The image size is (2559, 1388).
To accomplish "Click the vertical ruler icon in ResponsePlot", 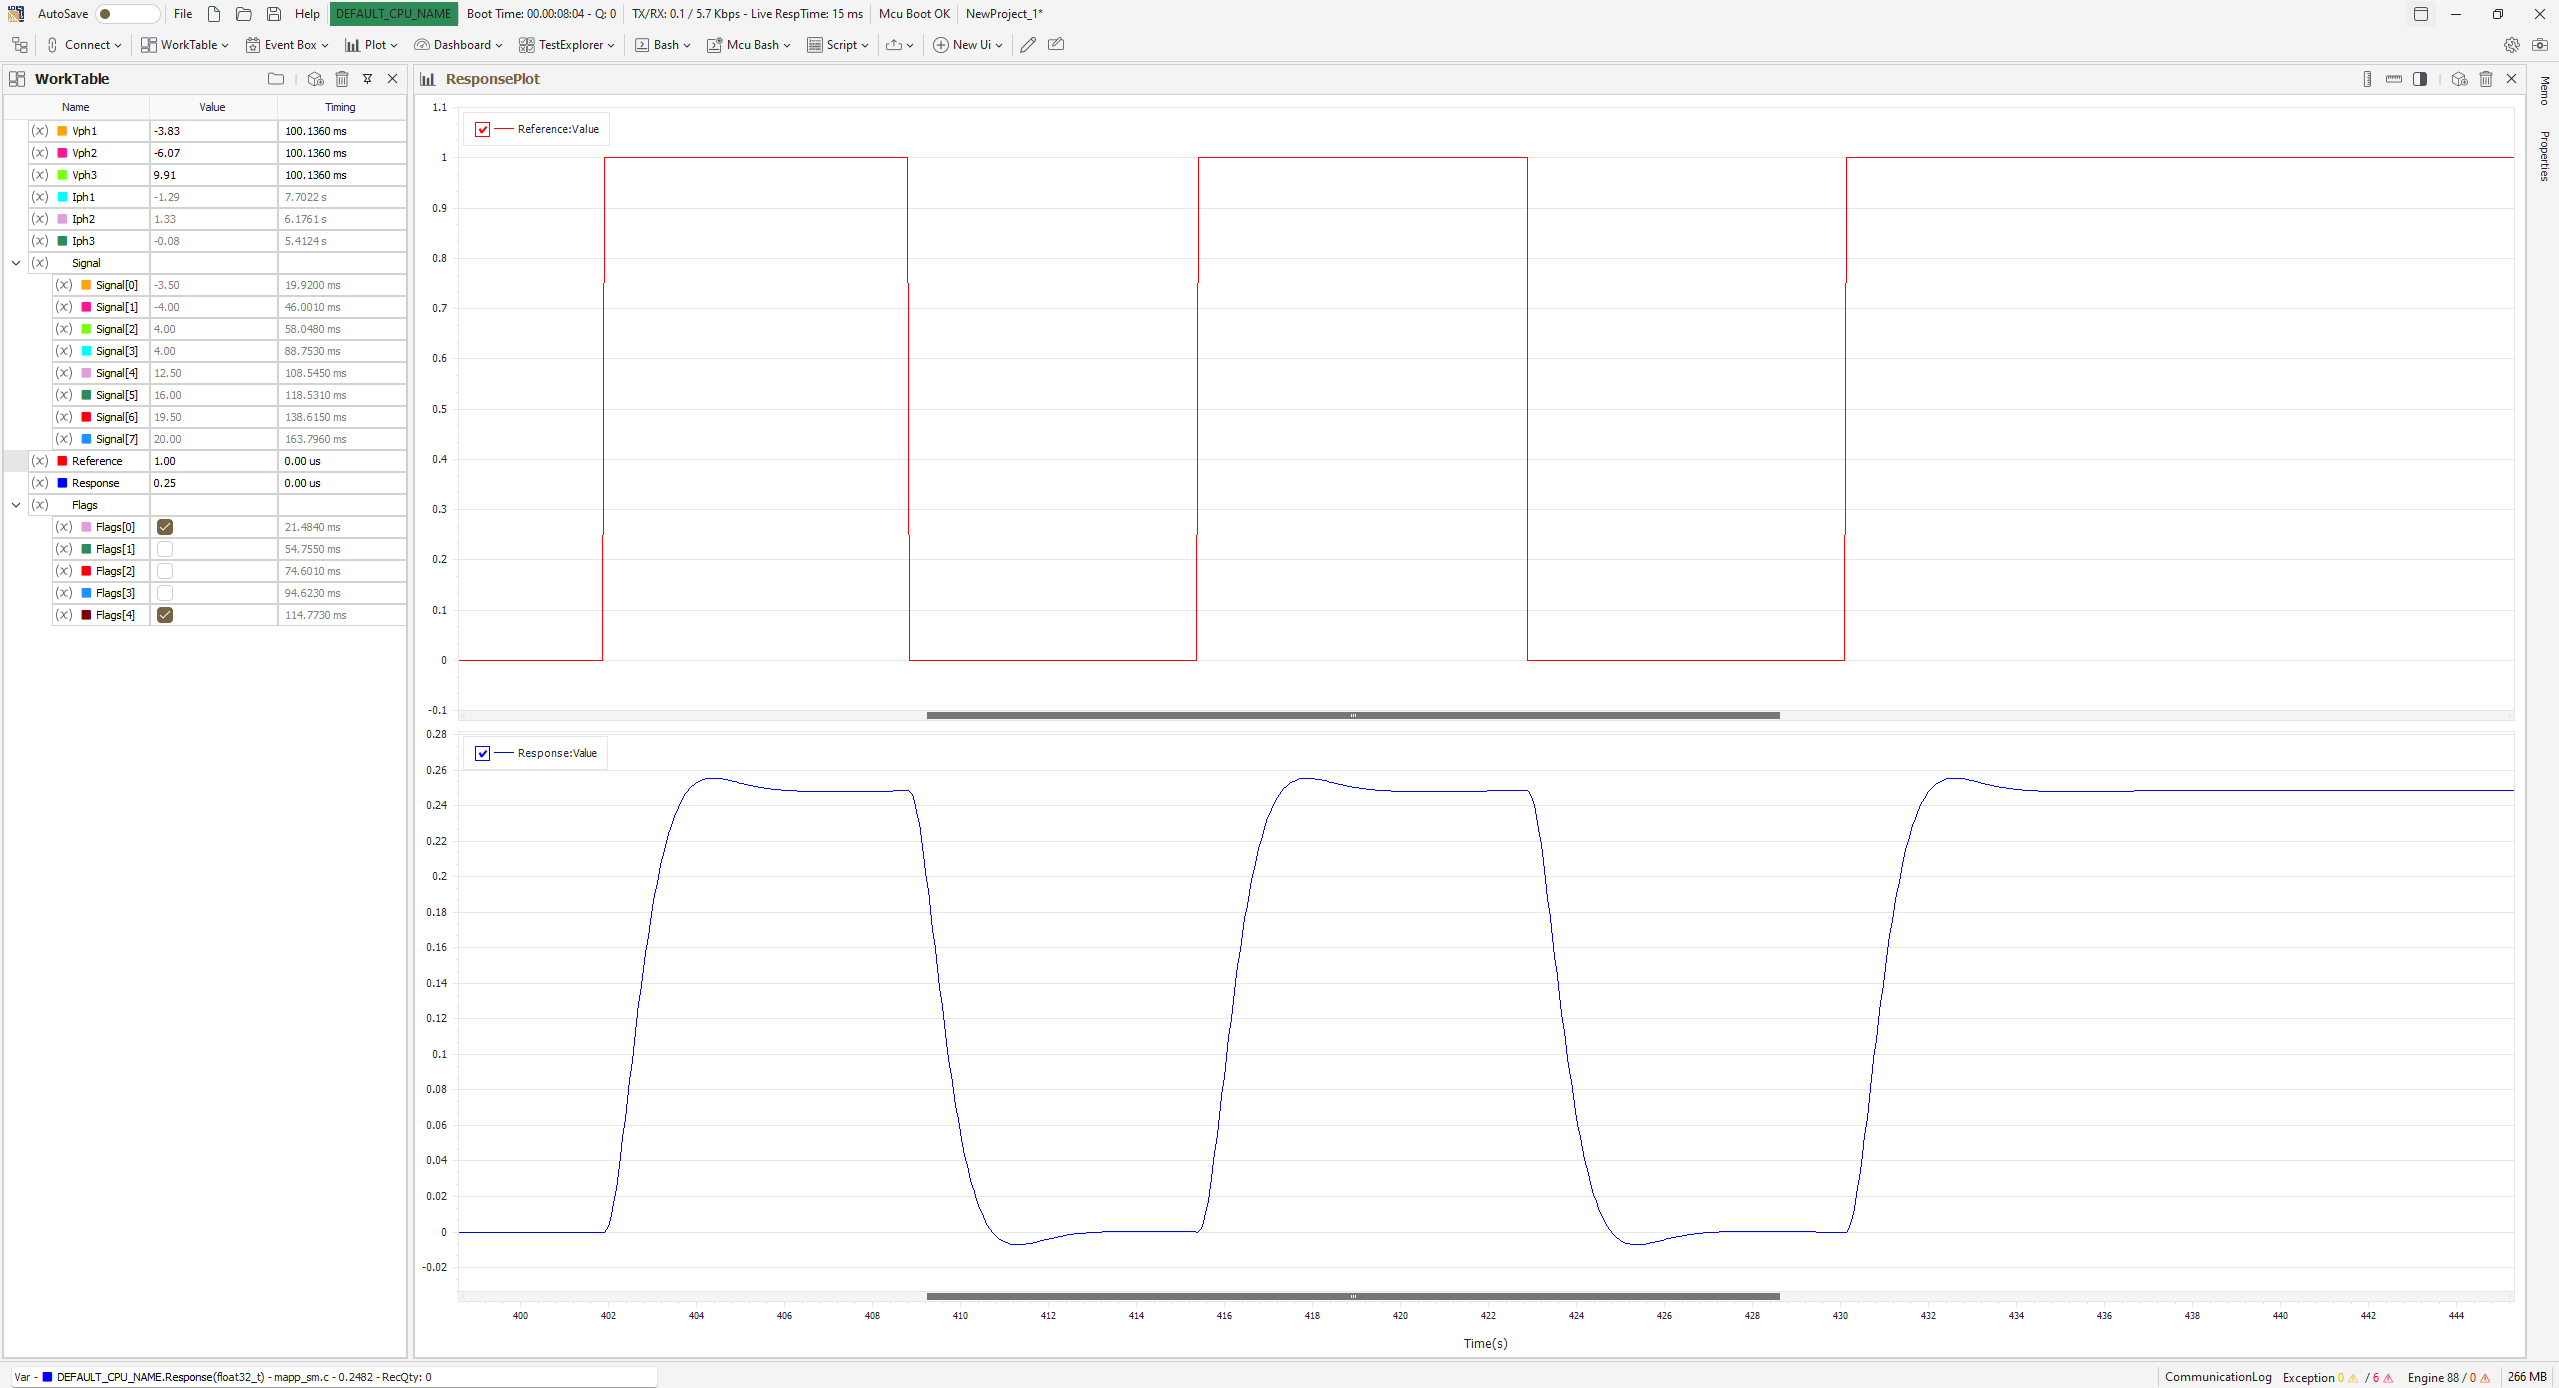I will pyautogui.click(x=2367, y=79).
